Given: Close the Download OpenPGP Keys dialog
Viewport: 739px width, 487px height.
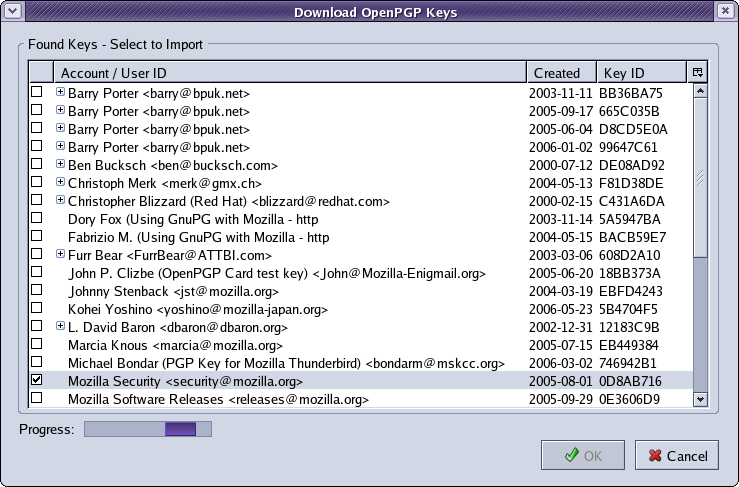Looking at the screenshot, I should coord(725,10).
